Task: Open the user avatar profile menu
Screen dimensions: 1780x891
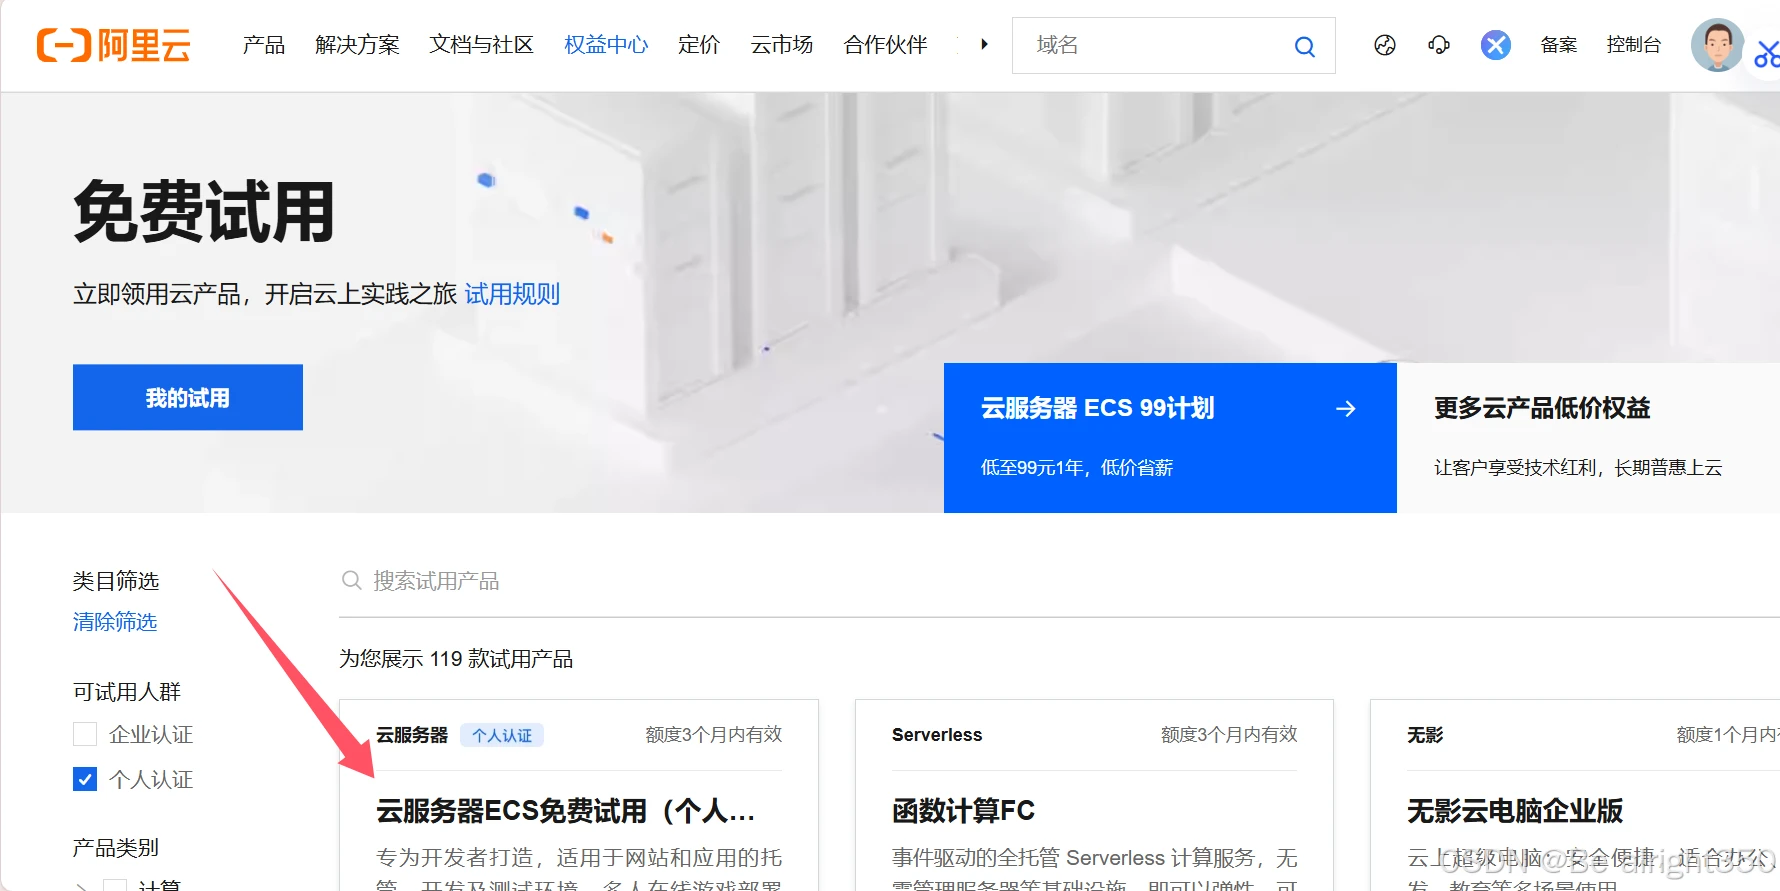Action: (1717, 45)
